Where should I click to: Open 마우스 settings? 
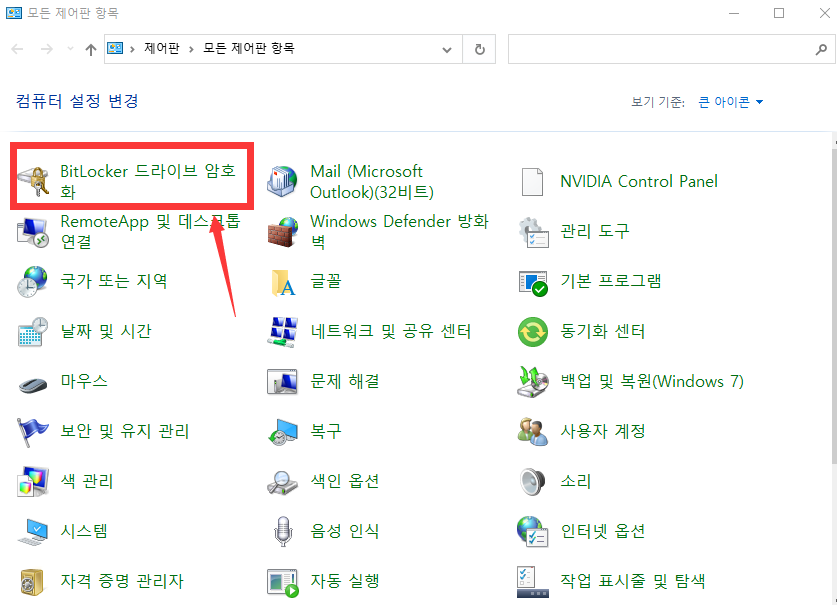(87, 381)
